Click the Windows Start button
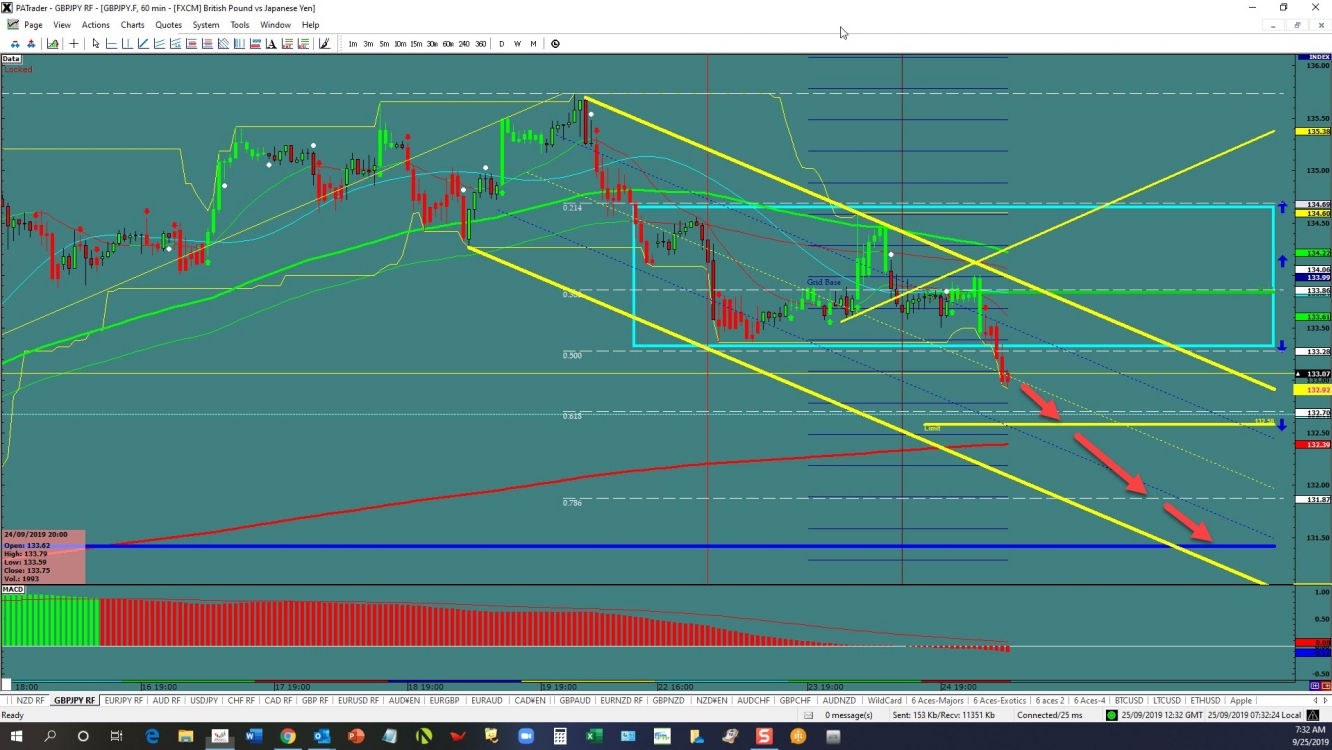 pyautogui.click(x=16, y=736)
